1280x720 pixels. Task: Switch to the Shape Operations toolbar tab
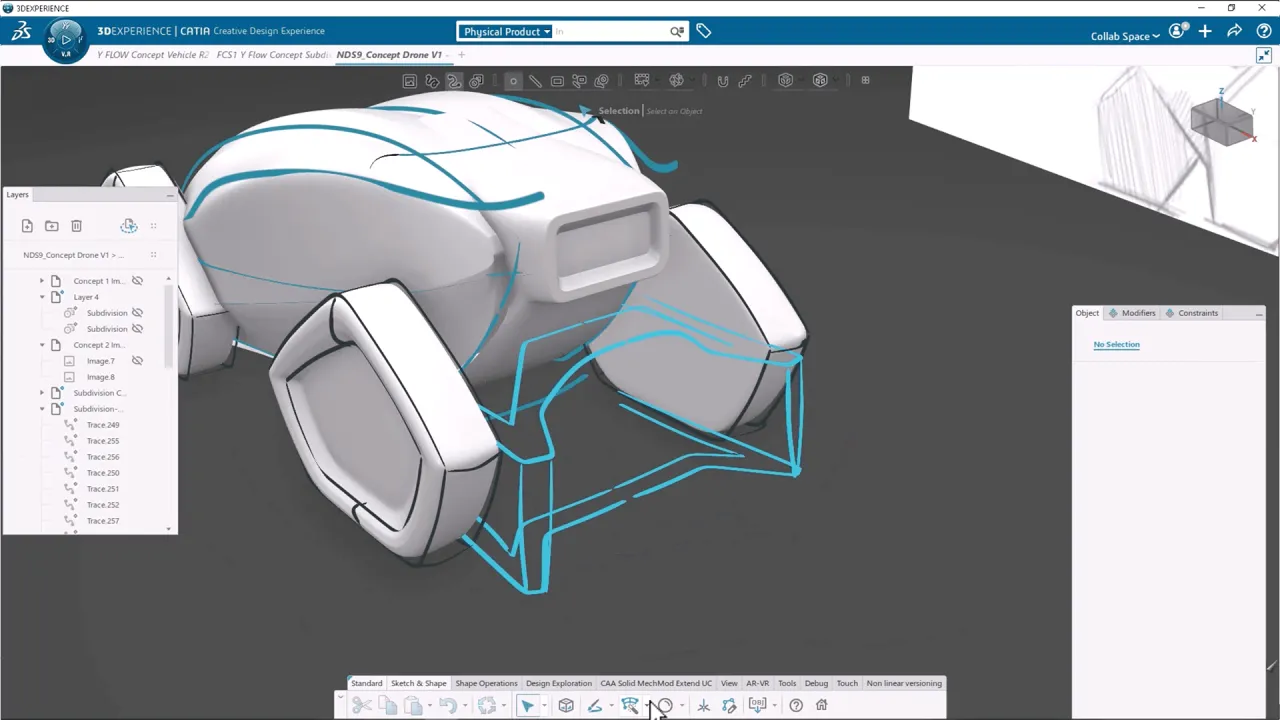pos(486,683)
